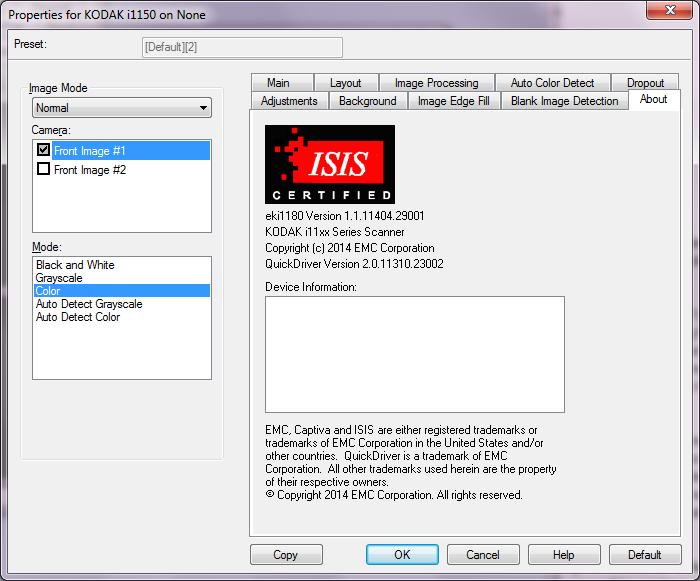Choose Grayscale mode
Screen dimensions: 700x581
[x=122, y=278]
